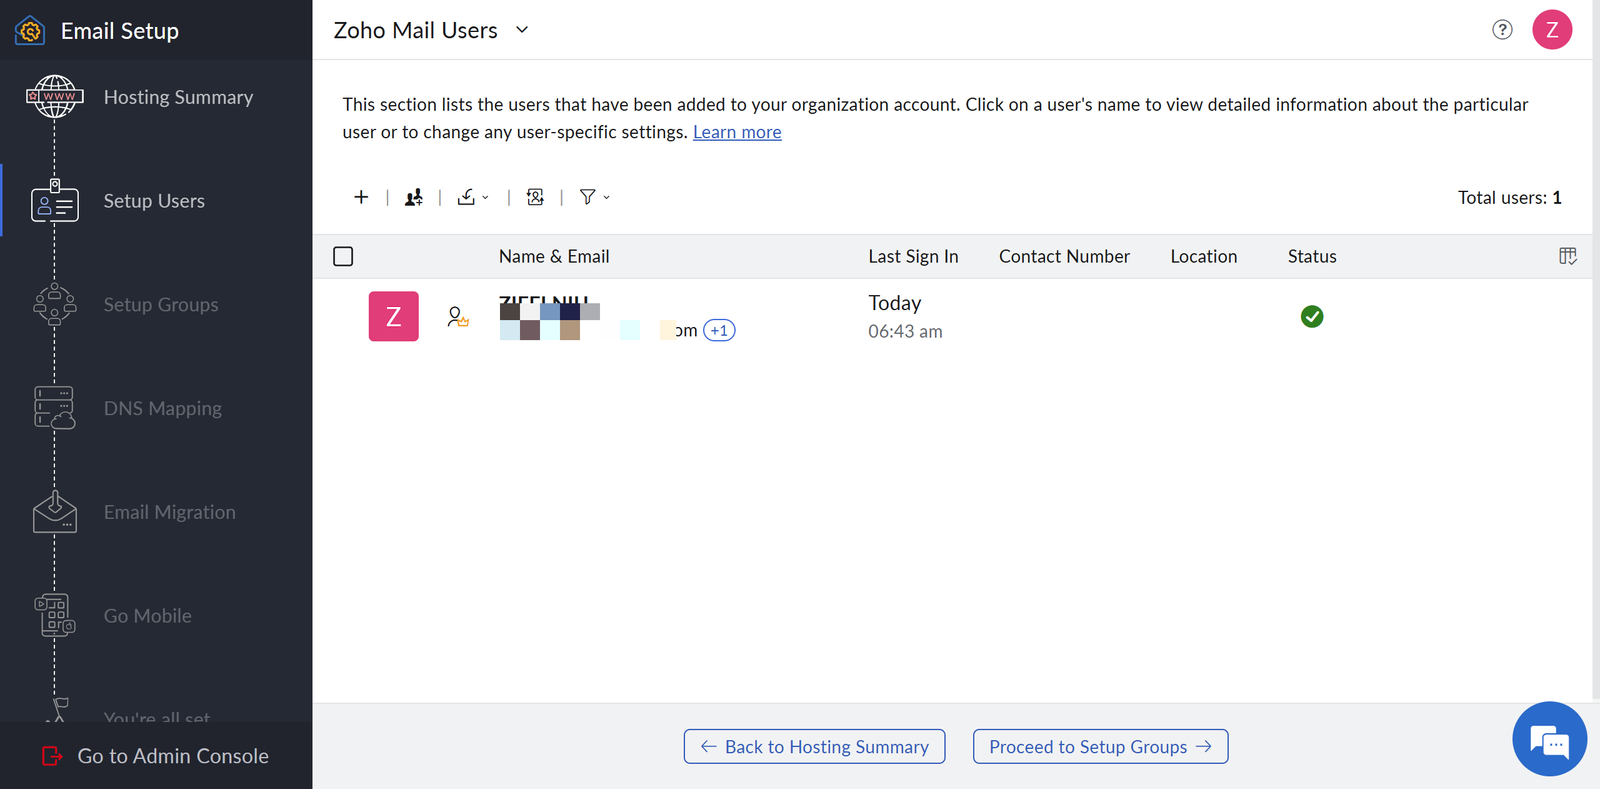Click the filter funnel icon
Screen dimensions: 1600x789
pos(588,197)
